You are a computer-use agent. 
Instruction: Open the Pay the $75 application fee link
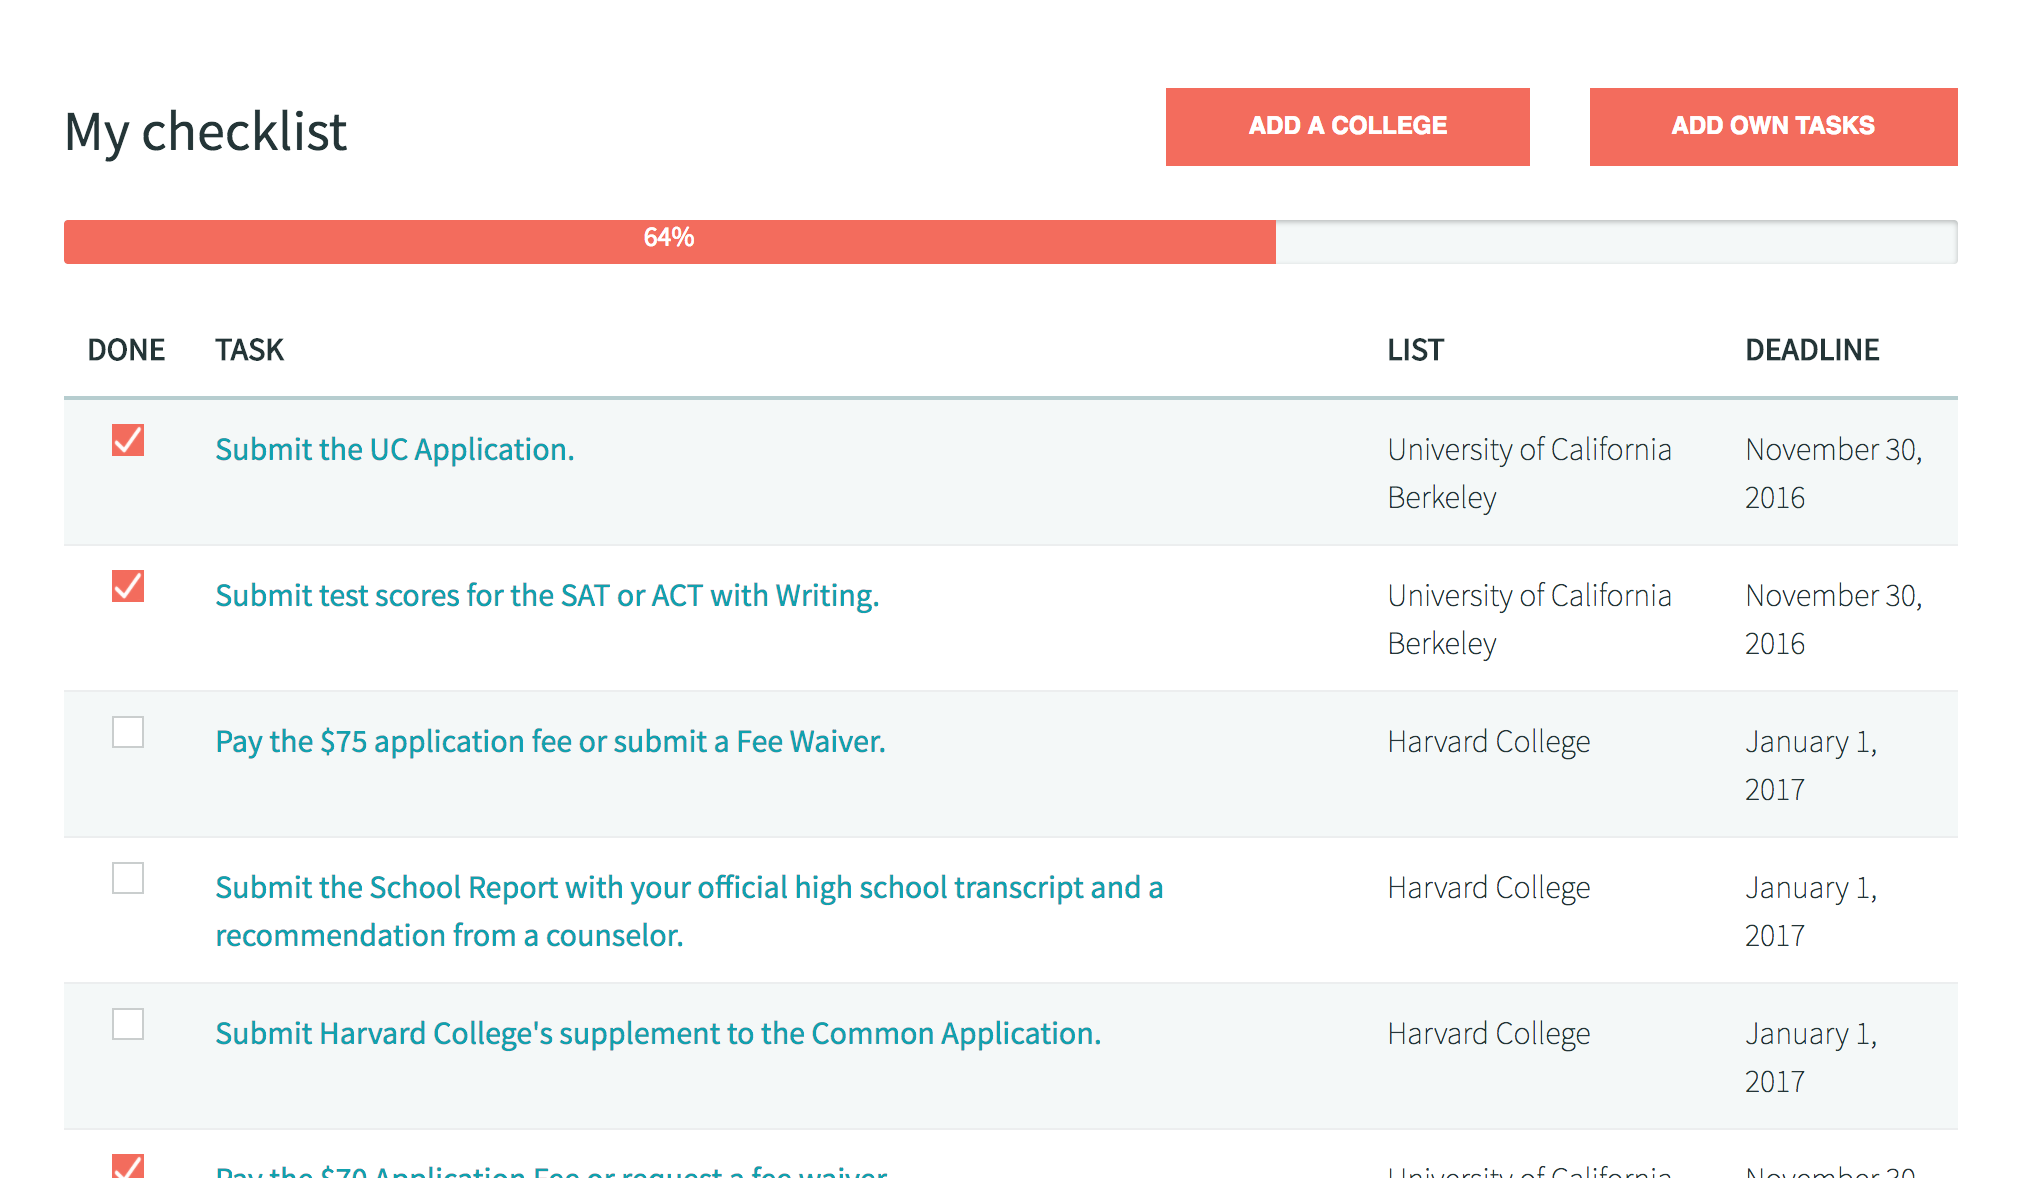[550, 742]
